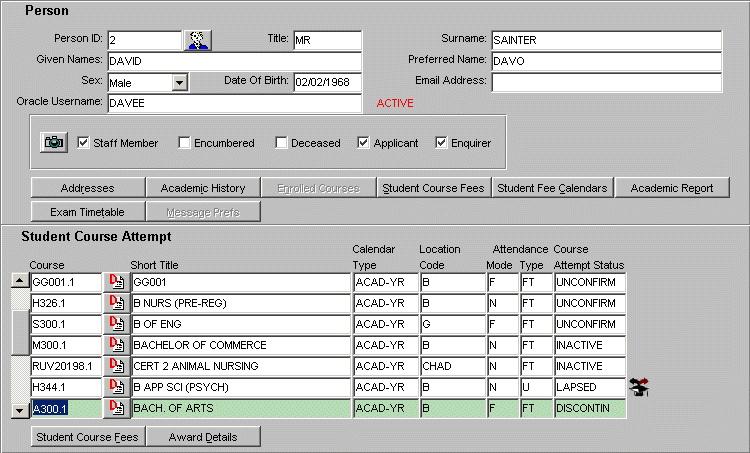Image resolution: width=750 pixels, height=453 pixels.
Task: Click the person lookup icon beside Person ID
Action: (x=197, y=40)
